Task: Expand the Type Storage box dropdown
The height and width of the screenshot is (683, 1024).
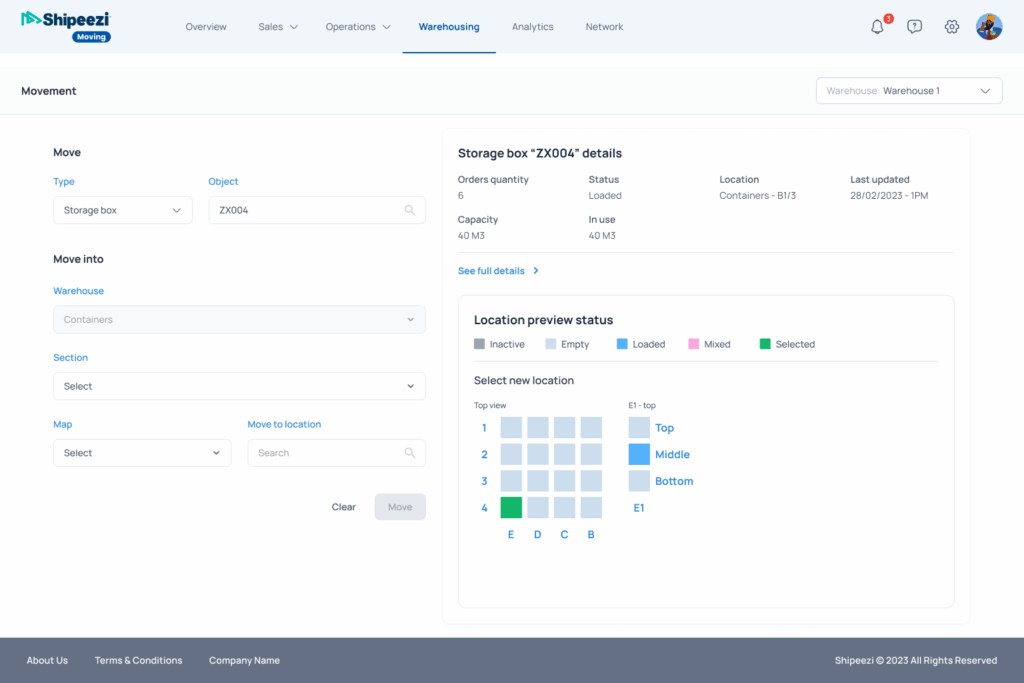Action: (122, 210)
